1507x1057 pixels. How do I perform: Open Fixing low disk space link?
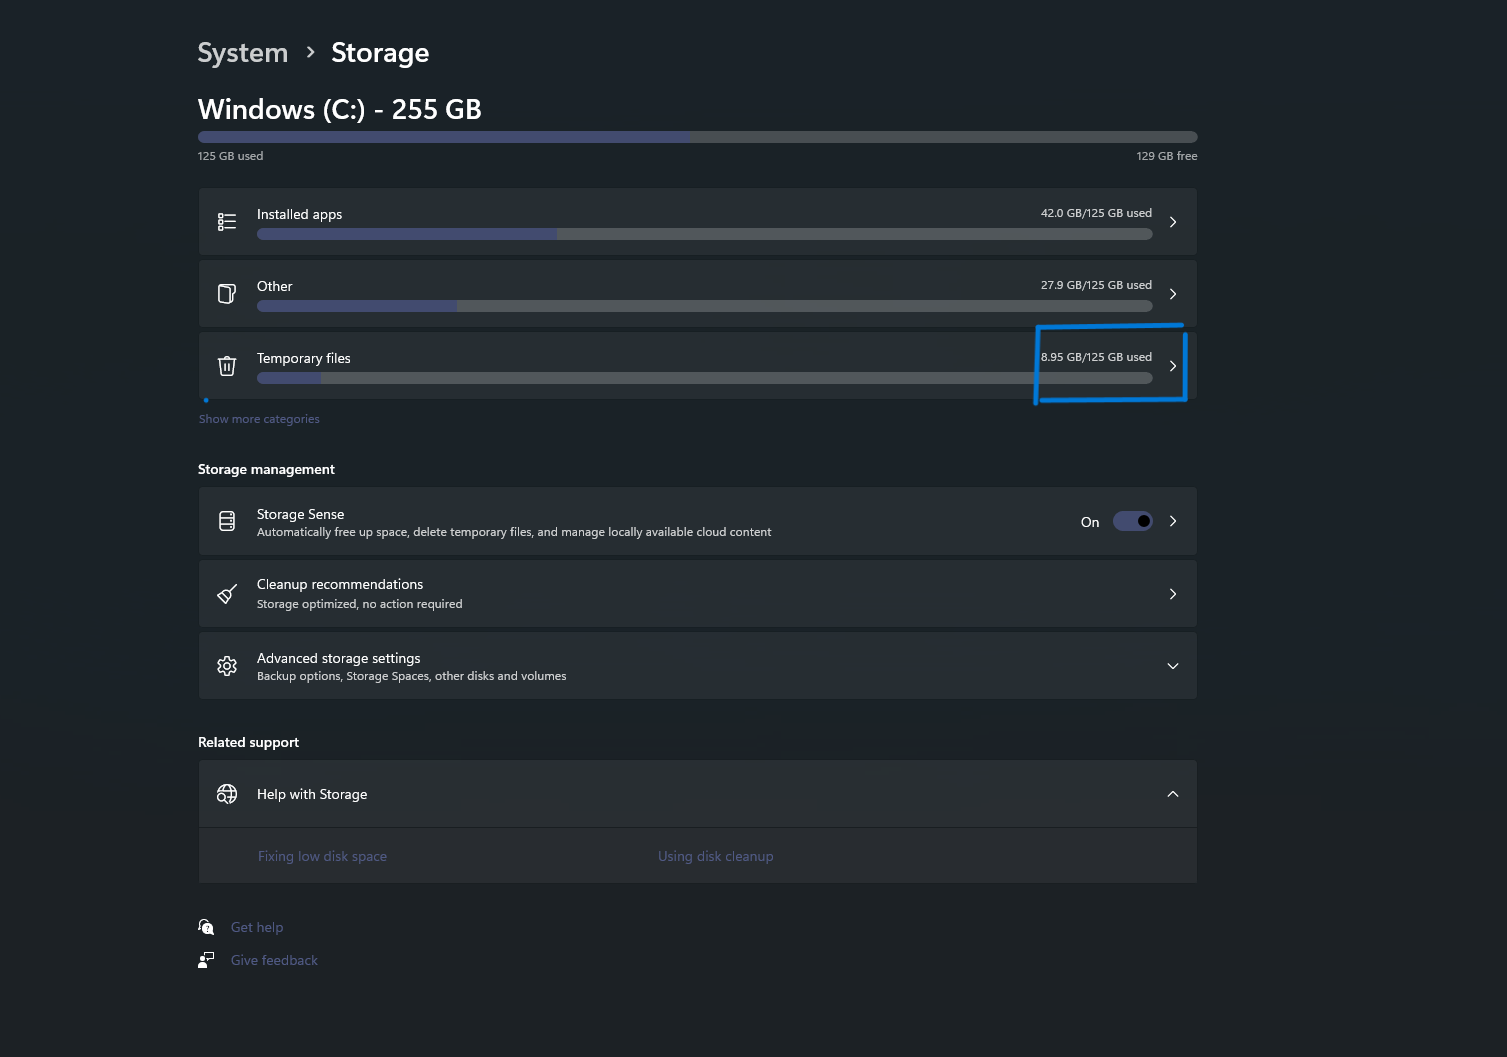pos(322,856)
